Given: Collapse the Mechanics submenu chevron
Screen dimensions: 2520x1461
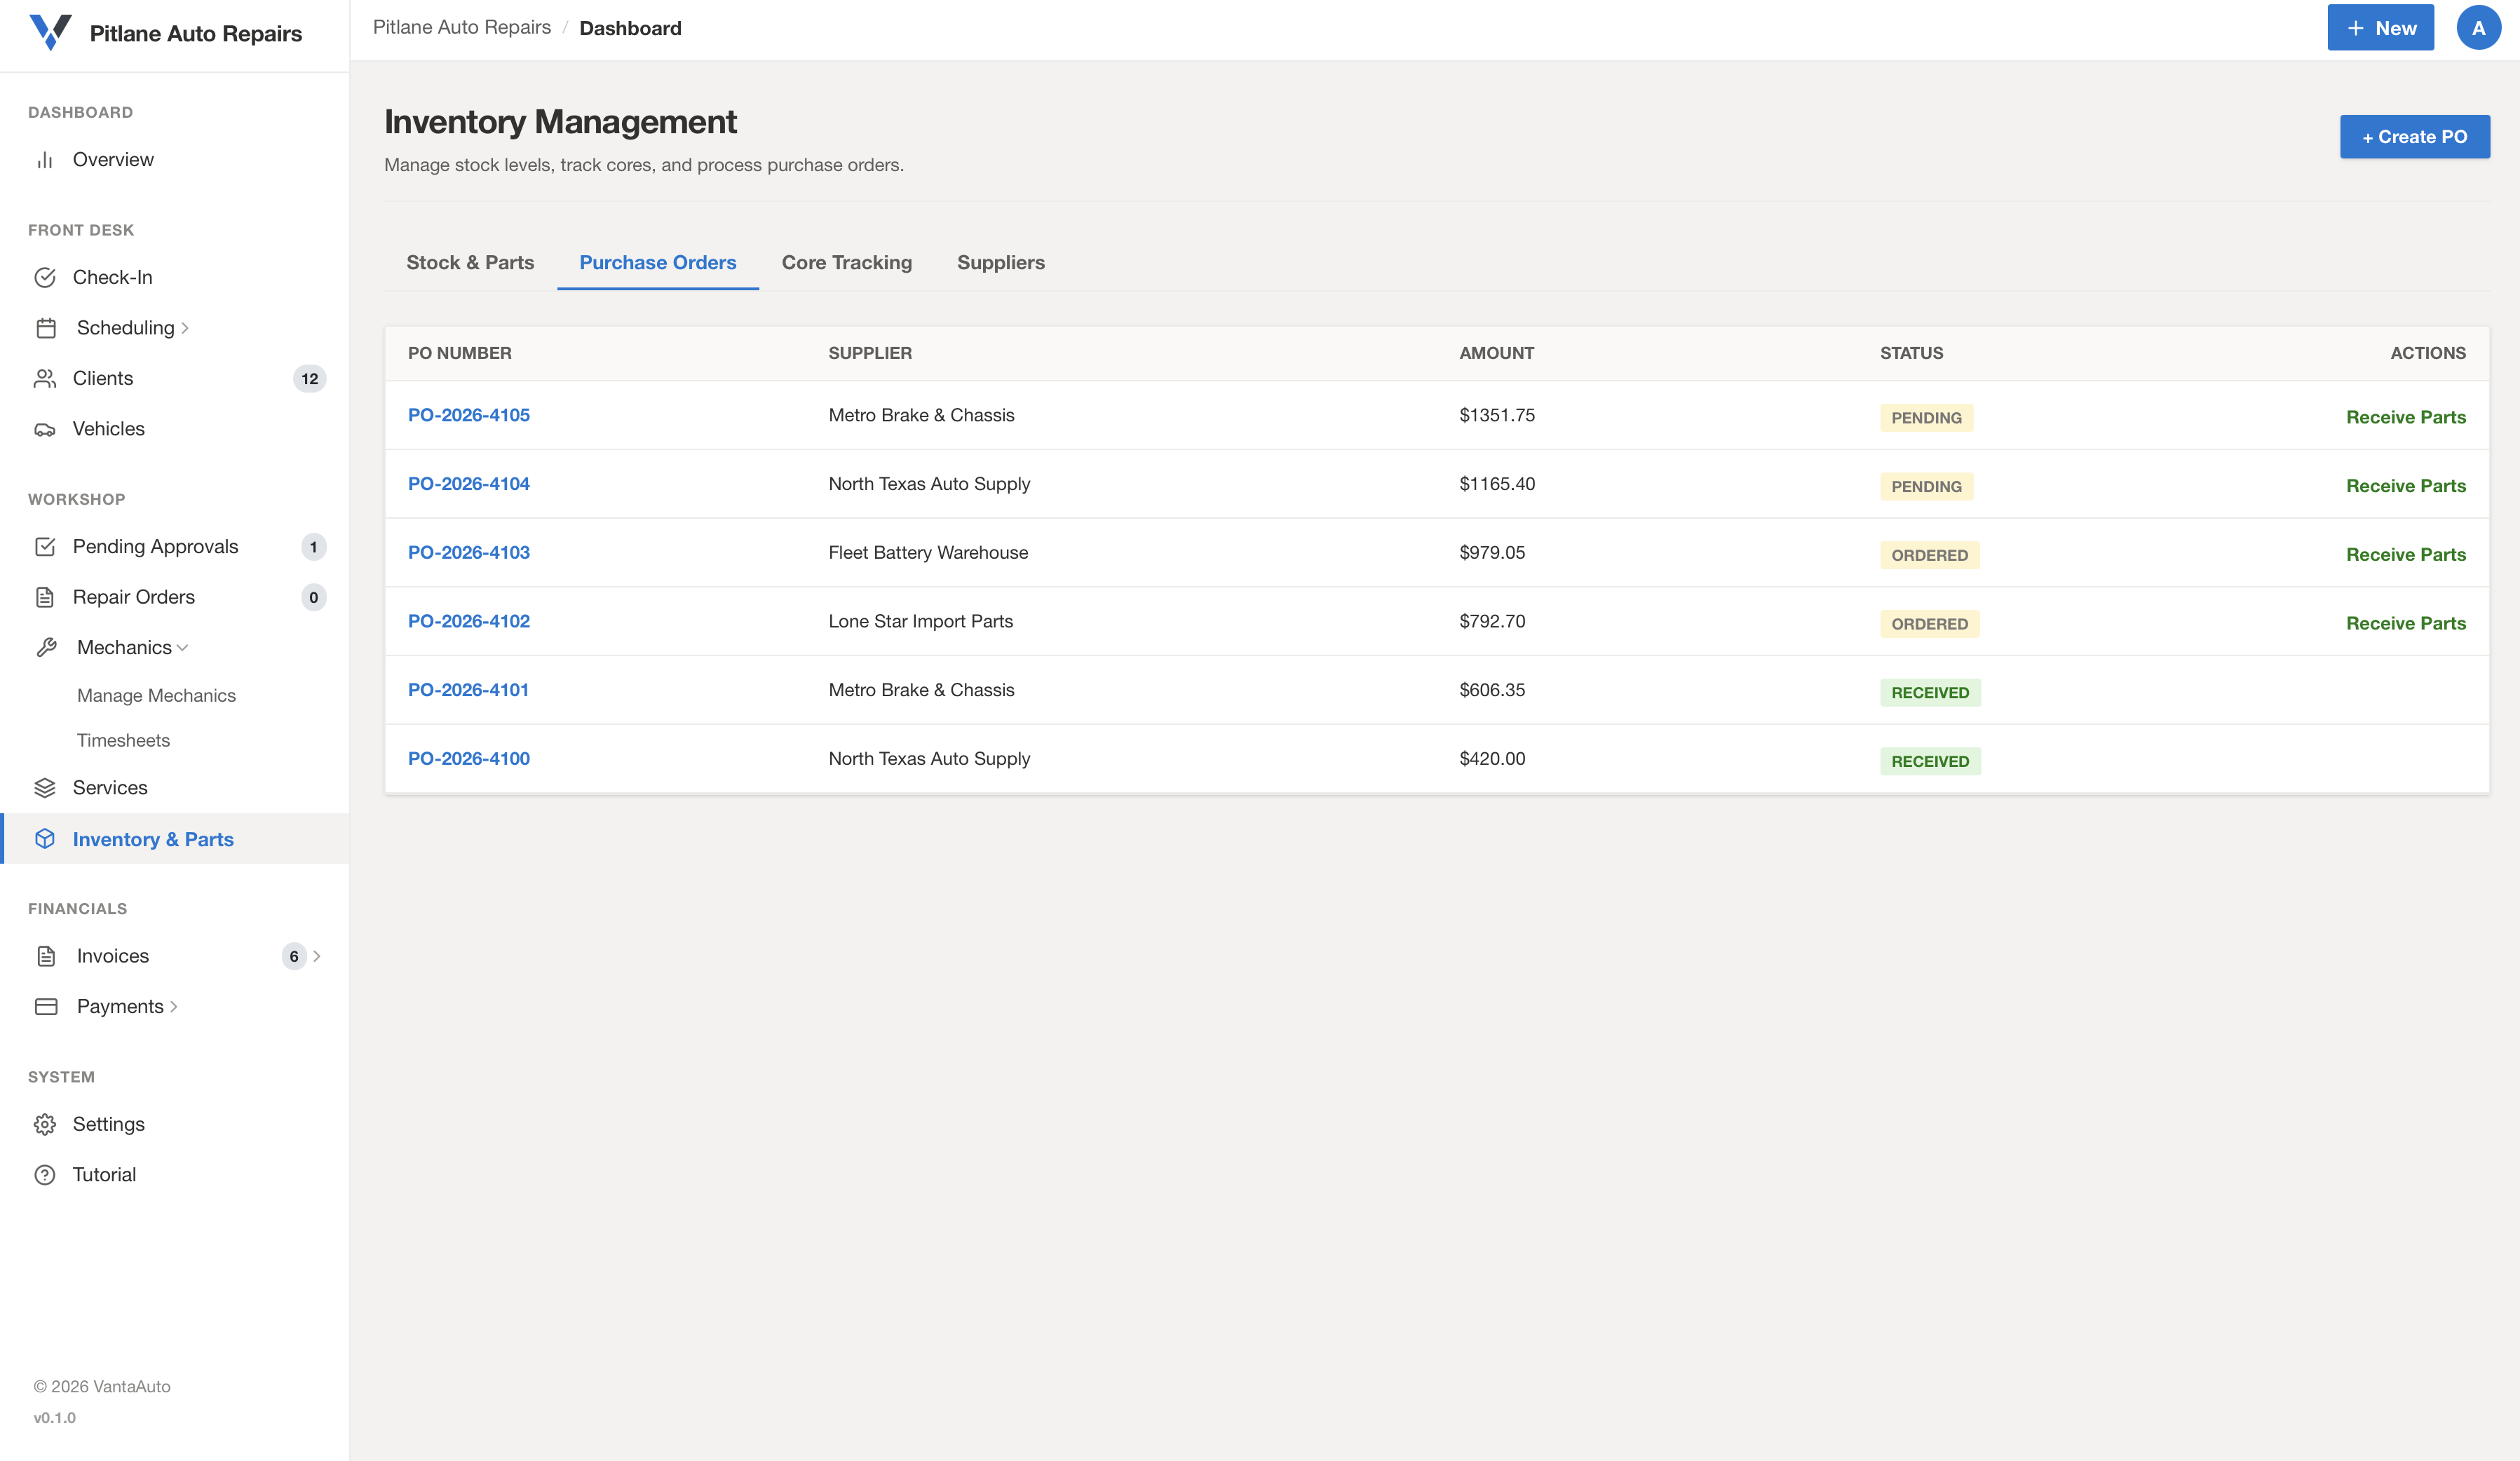Looking at the screenshot, I should 182,648.
